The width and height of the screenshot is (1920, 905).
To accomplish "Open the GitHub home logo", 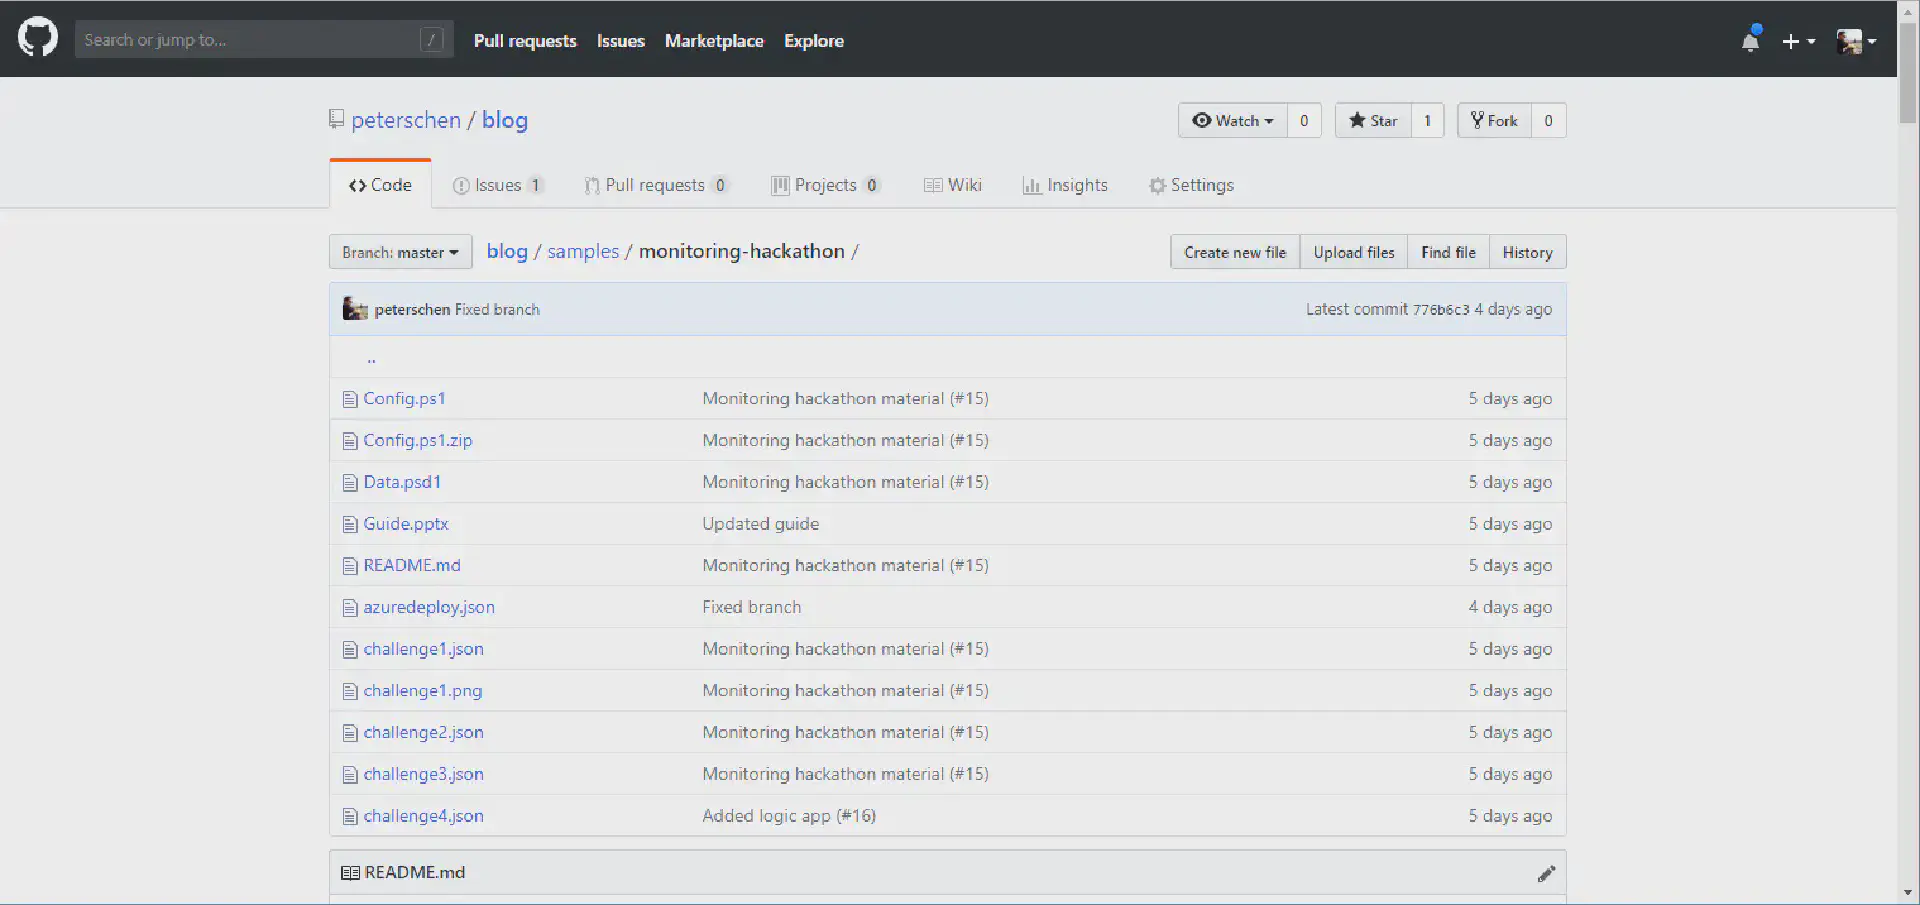I will click(38, 38).
